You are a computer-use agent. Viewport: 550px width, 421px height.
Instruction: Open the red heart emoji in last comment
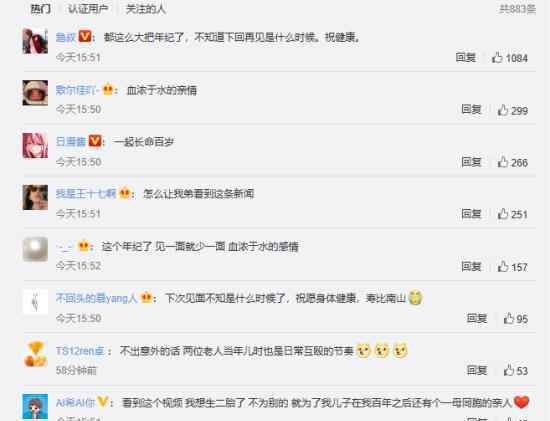521,402
